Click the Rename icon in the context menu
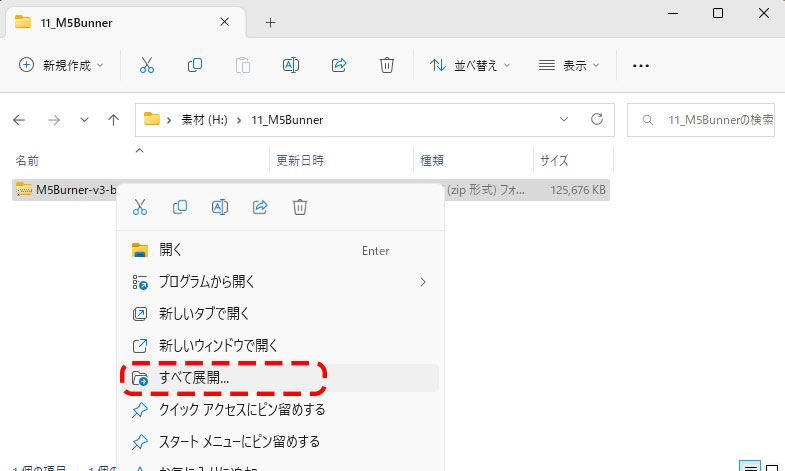The height and width of the screenshot is (471, 785). (x=220, y=207)
